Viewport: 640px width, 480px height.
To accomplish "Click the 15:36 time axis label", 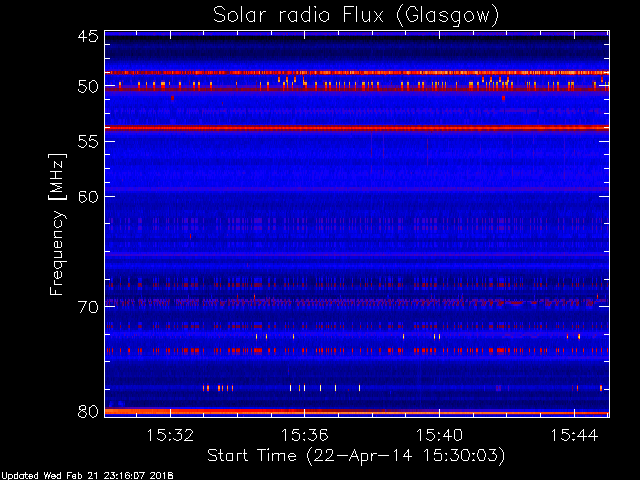I will 304,435.
